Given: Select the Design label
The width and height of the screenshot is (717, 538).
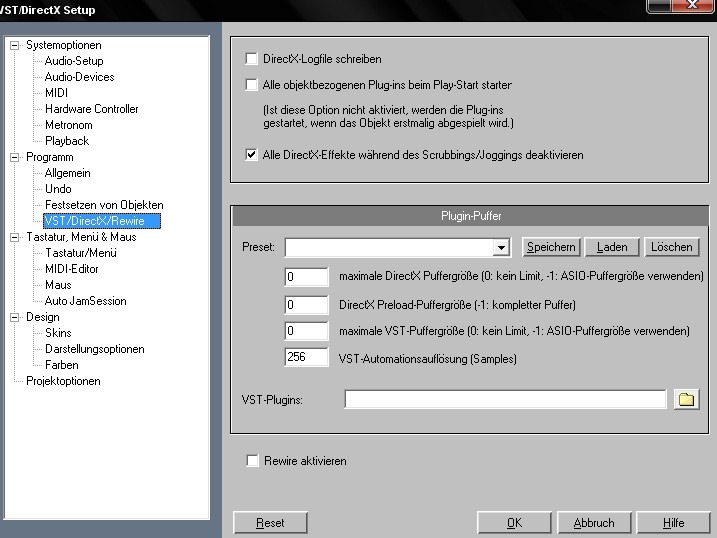Looking at the screenshot, I should pos(43,317).
